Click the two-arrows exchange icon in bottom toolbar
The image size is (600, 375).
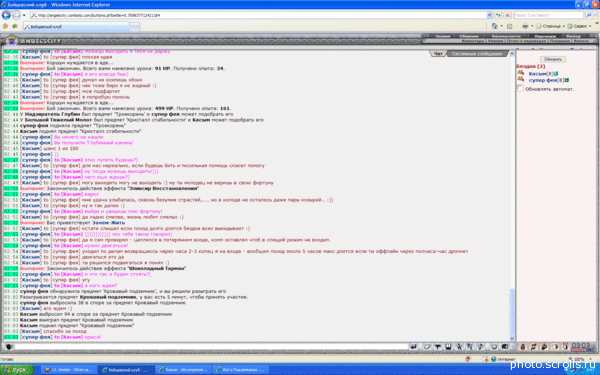tap(533, 347)
